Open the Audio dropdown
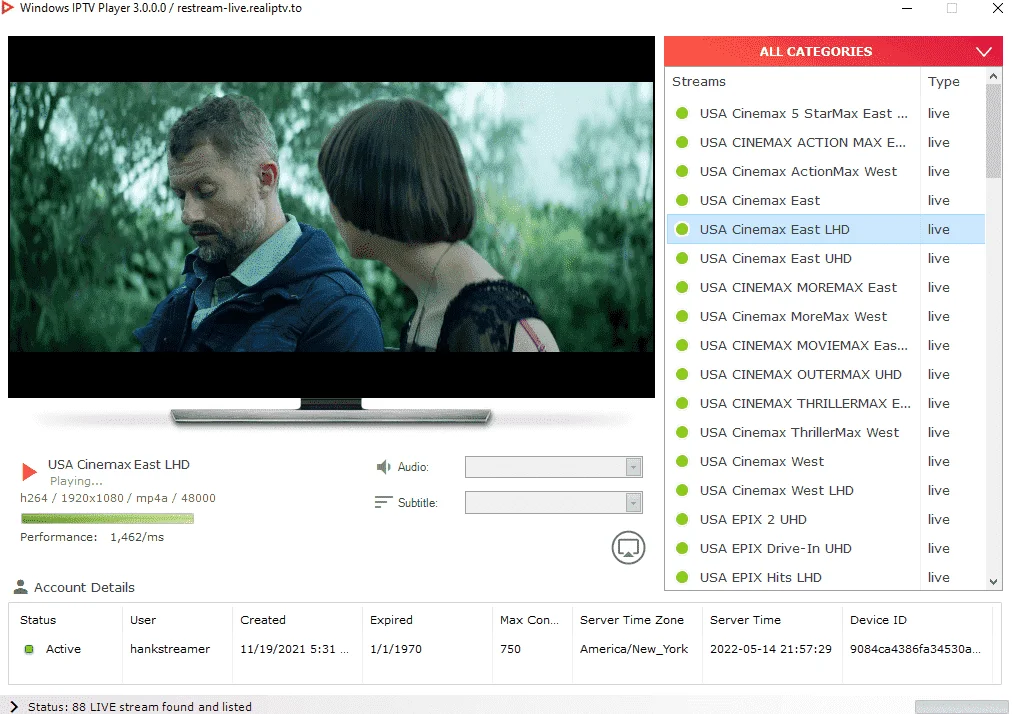 (x=553, y=467)
